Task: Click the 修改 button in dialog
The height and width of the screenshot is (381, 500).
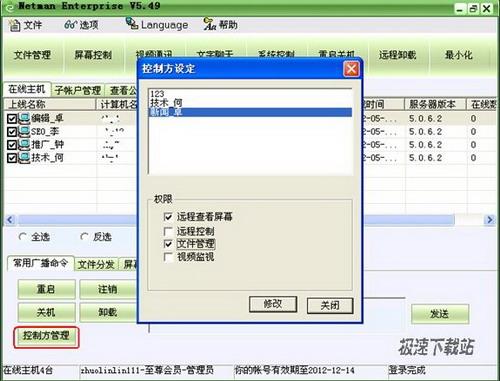Action: coord(273,304)
